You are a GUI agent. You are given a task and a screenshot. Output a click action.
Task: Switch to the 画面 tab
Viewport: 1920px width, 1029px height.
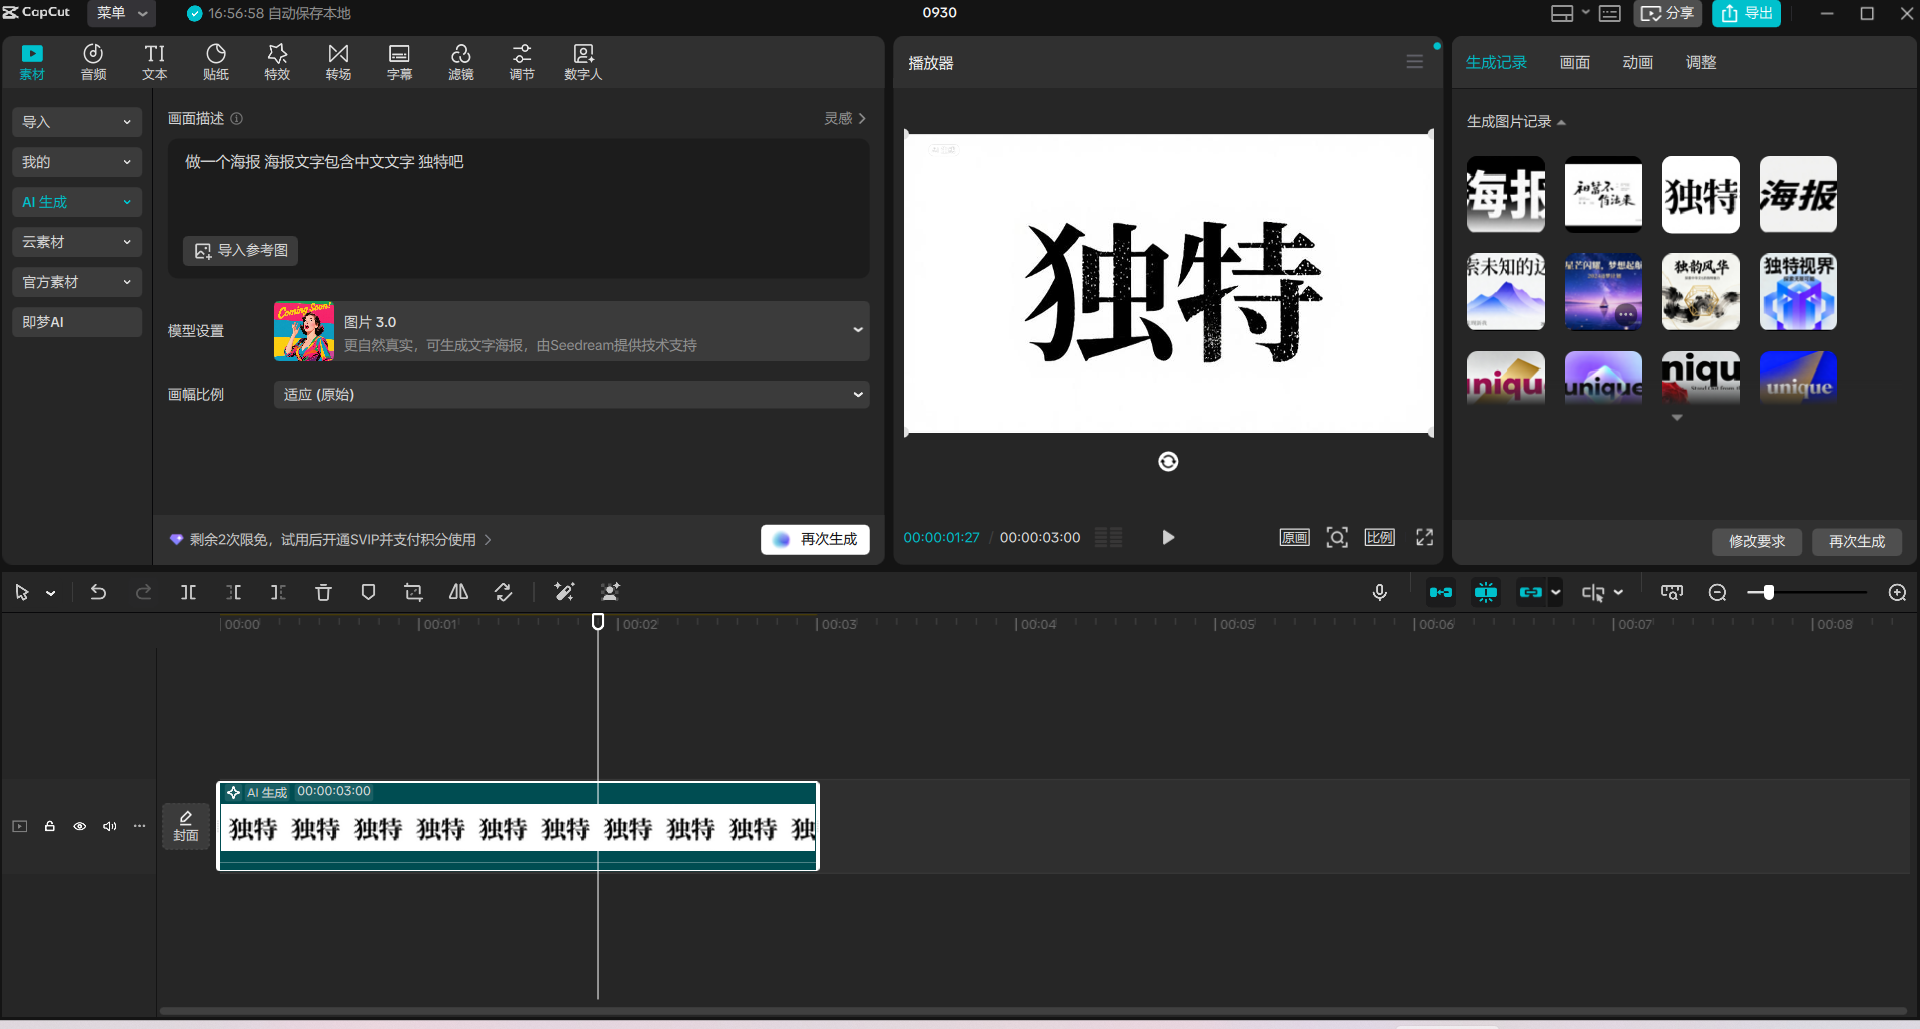tap(1575, 62)
